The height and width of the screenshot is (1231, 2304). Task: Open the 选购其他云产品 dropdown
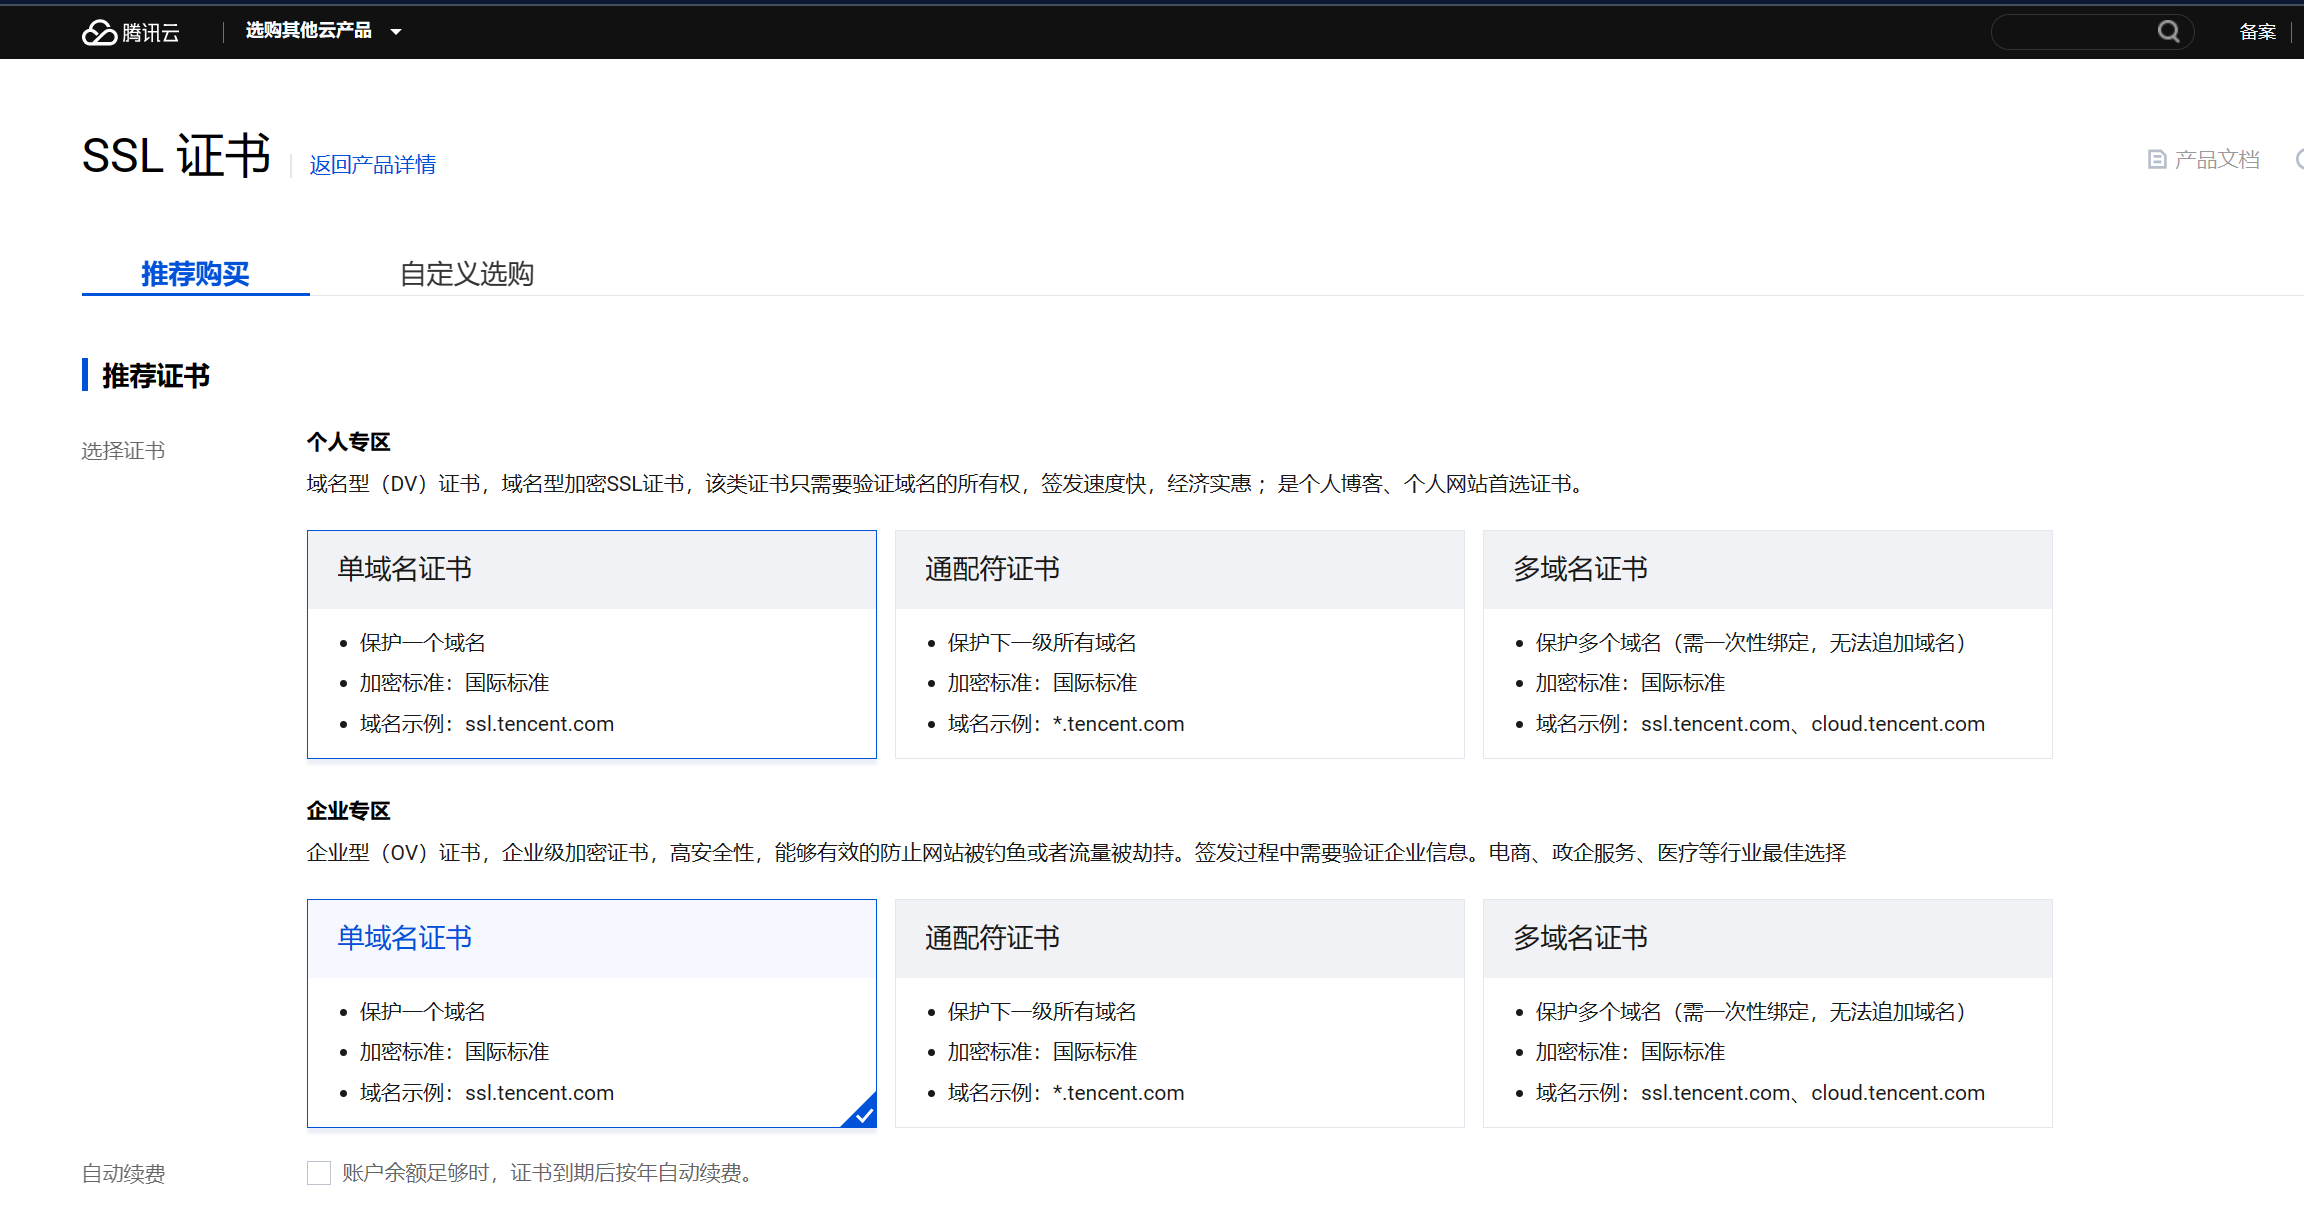click(324, 31)
